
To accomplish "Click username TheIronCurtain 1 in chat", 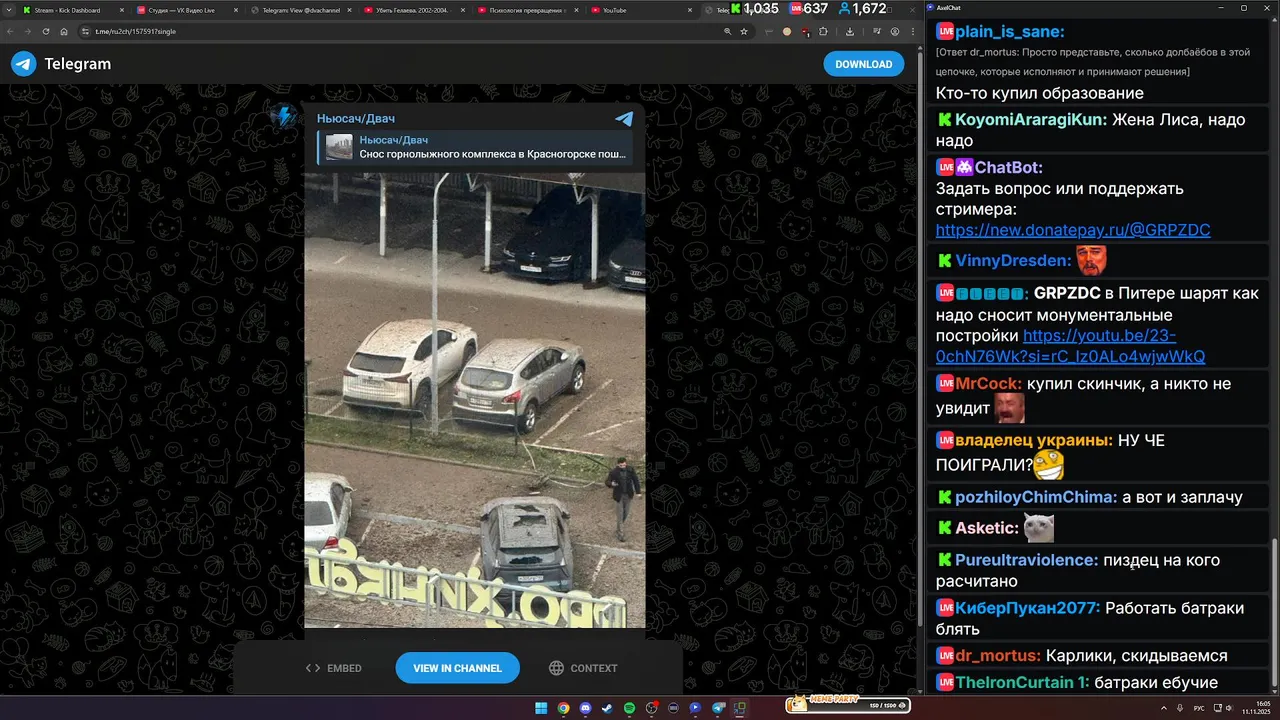I will (x=1022, y=683).
